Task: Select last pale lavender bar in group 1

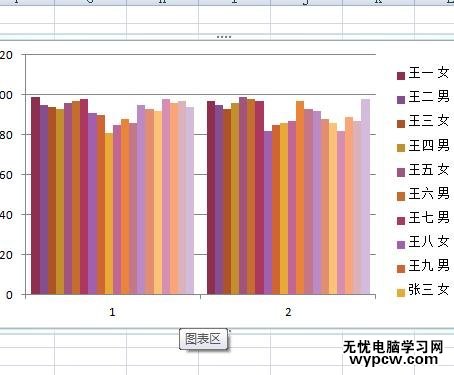Action: click(x=190, y=201)
